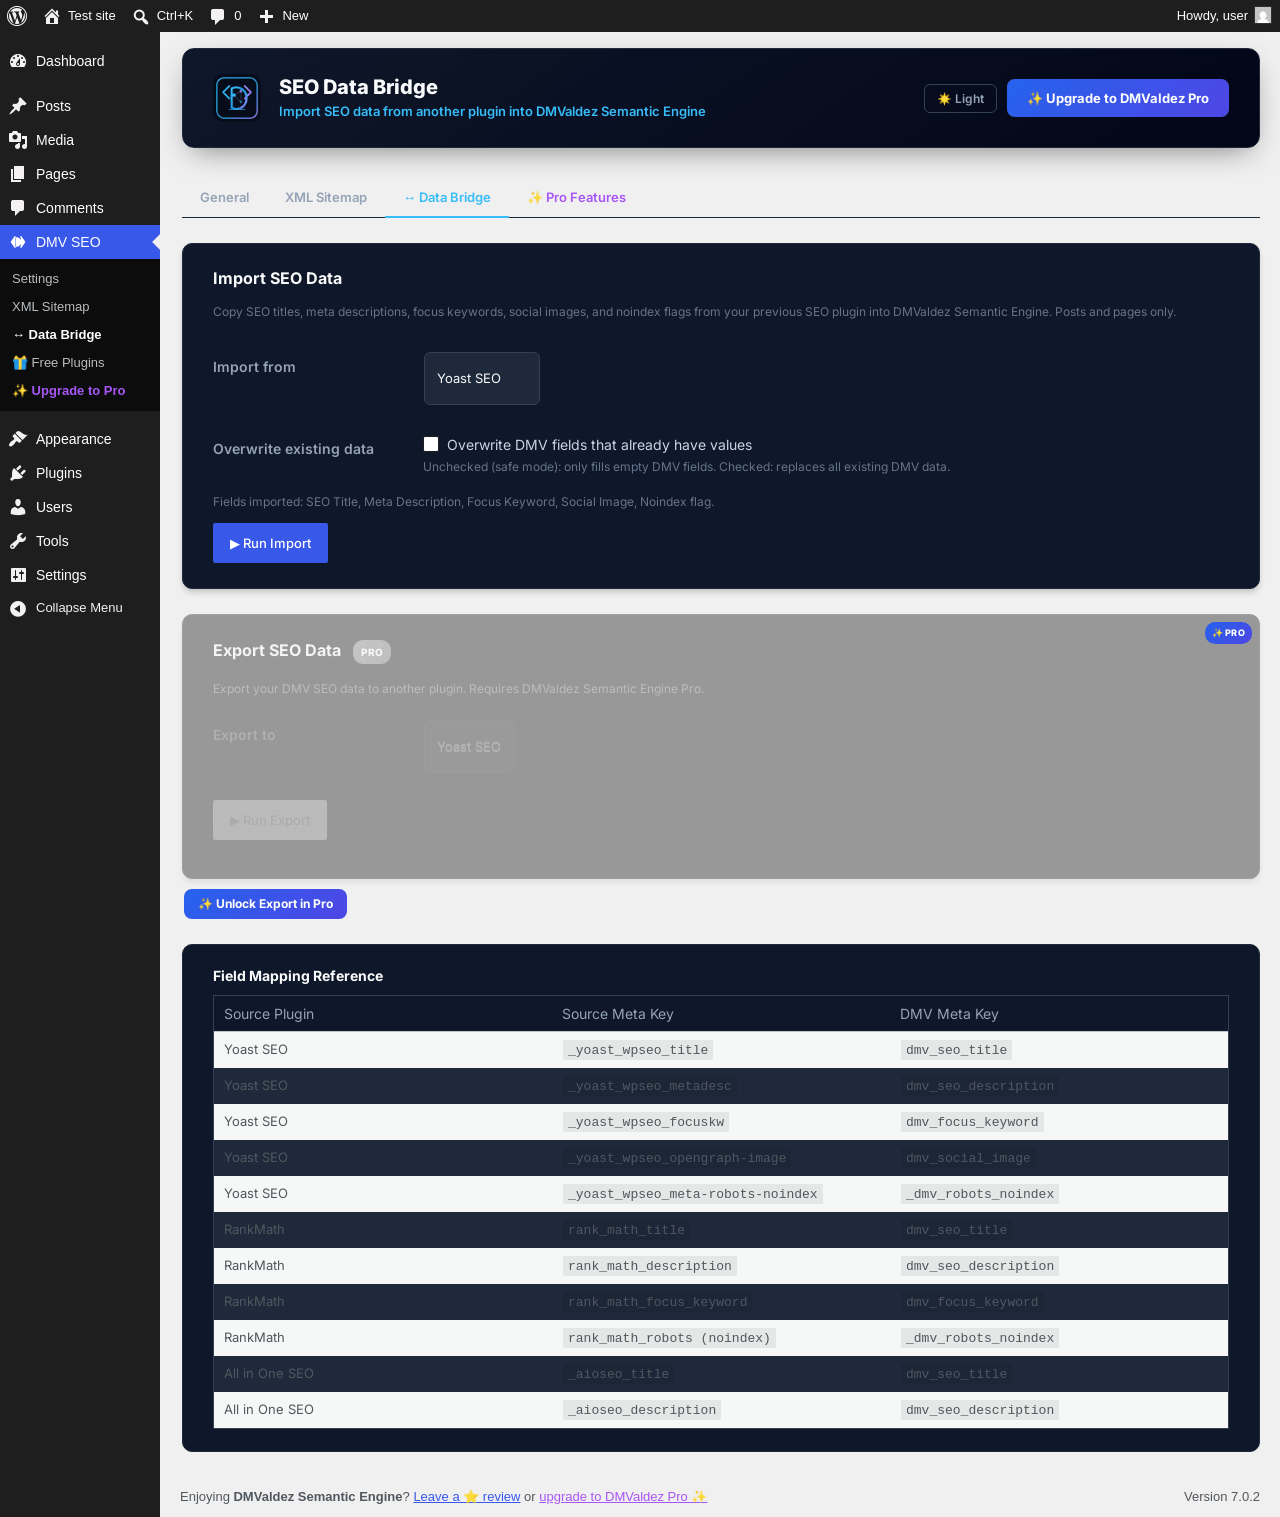Click the Posts pushpin icon
The image size is (1280, 1517).
tap(18, 106)
